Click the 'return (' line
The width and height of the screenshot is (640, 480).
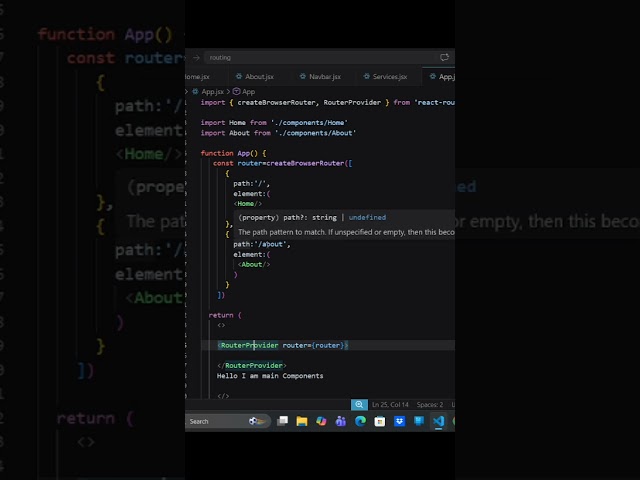click(x=225, y=315)
